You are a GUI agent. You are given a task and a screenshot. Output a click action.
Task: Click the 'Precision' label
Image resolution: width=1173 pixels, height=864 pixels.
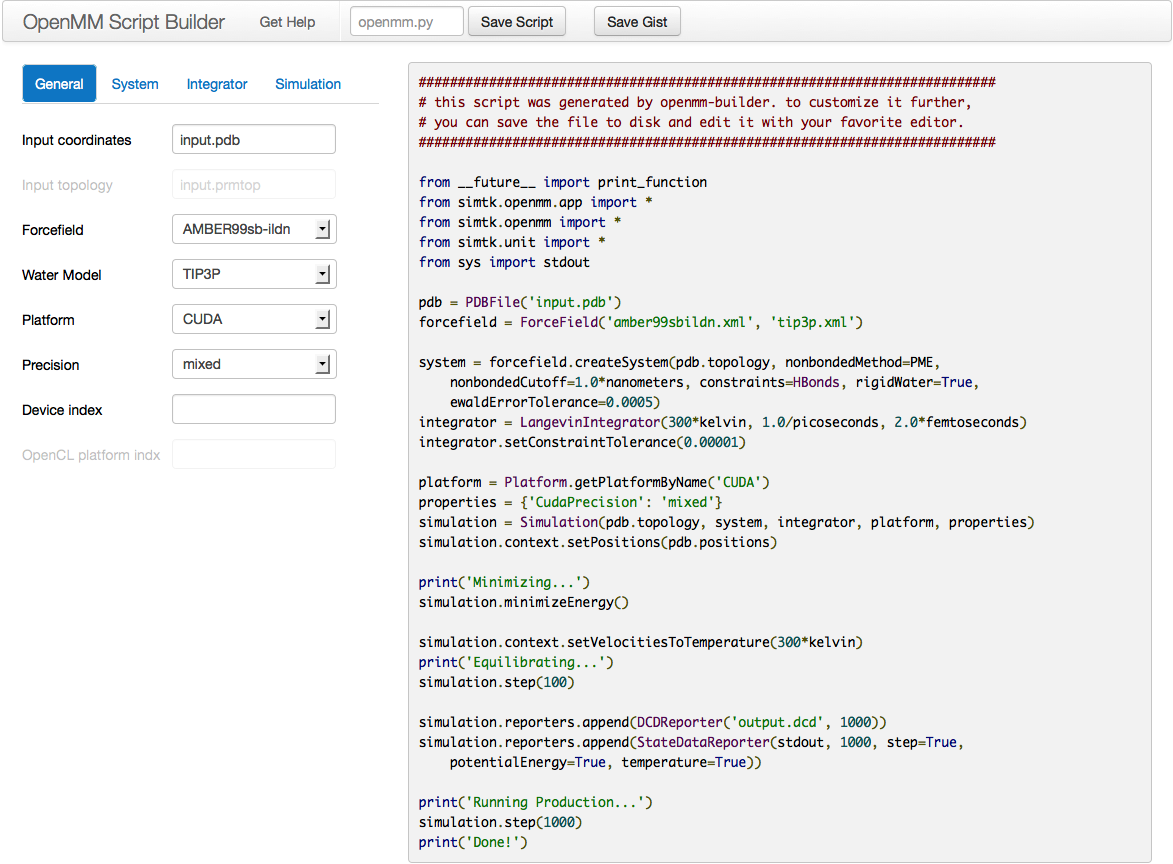(x=50, y=364)
